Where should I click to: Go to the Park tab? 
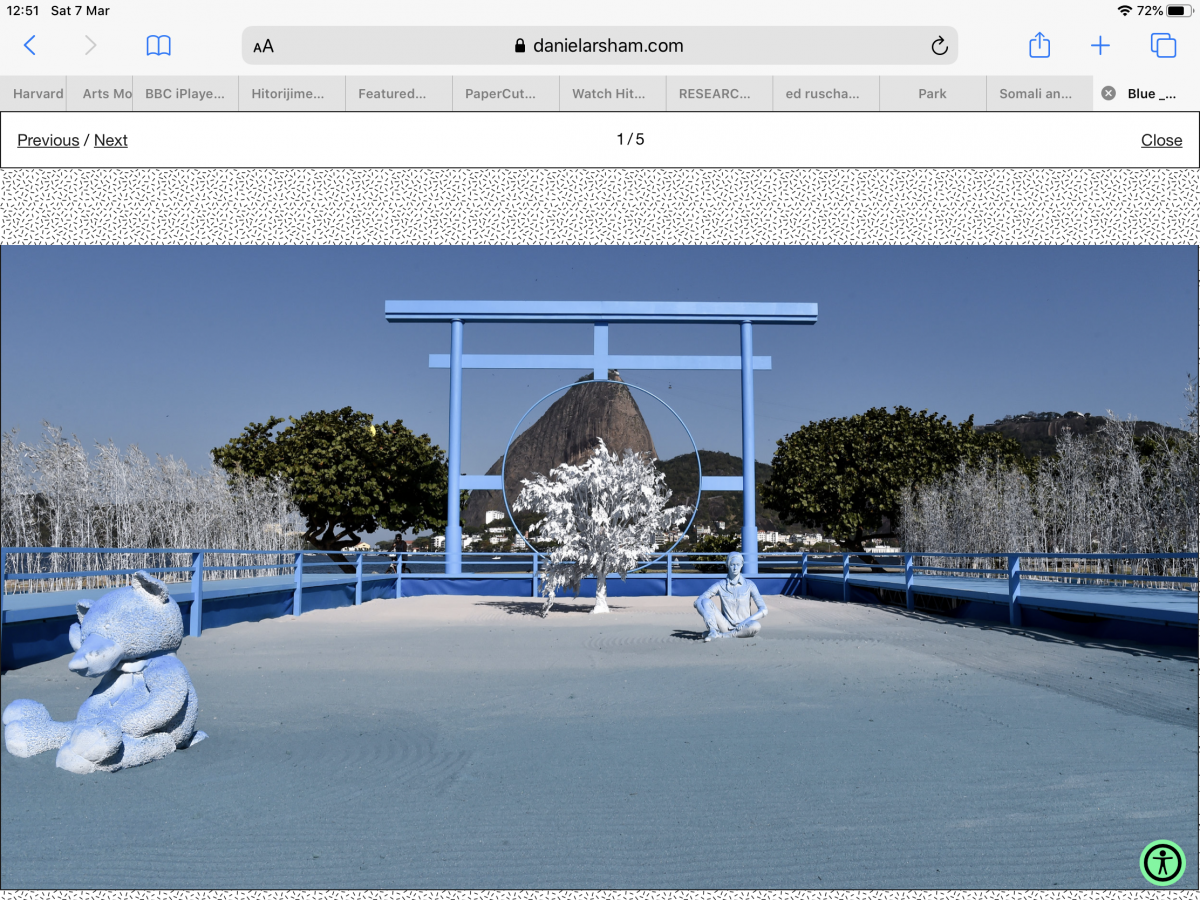(x=932, y=93)
